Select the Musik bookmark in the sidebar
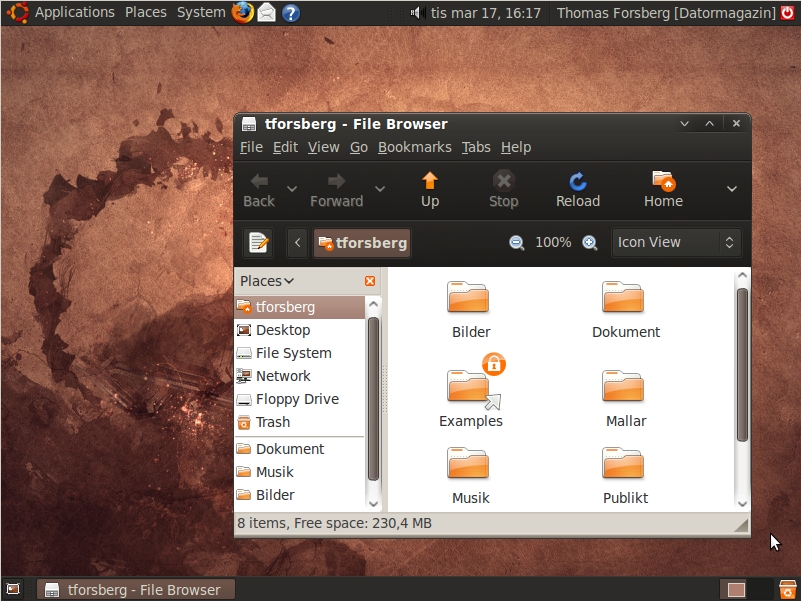801x601 pixels. coord(300,472)
